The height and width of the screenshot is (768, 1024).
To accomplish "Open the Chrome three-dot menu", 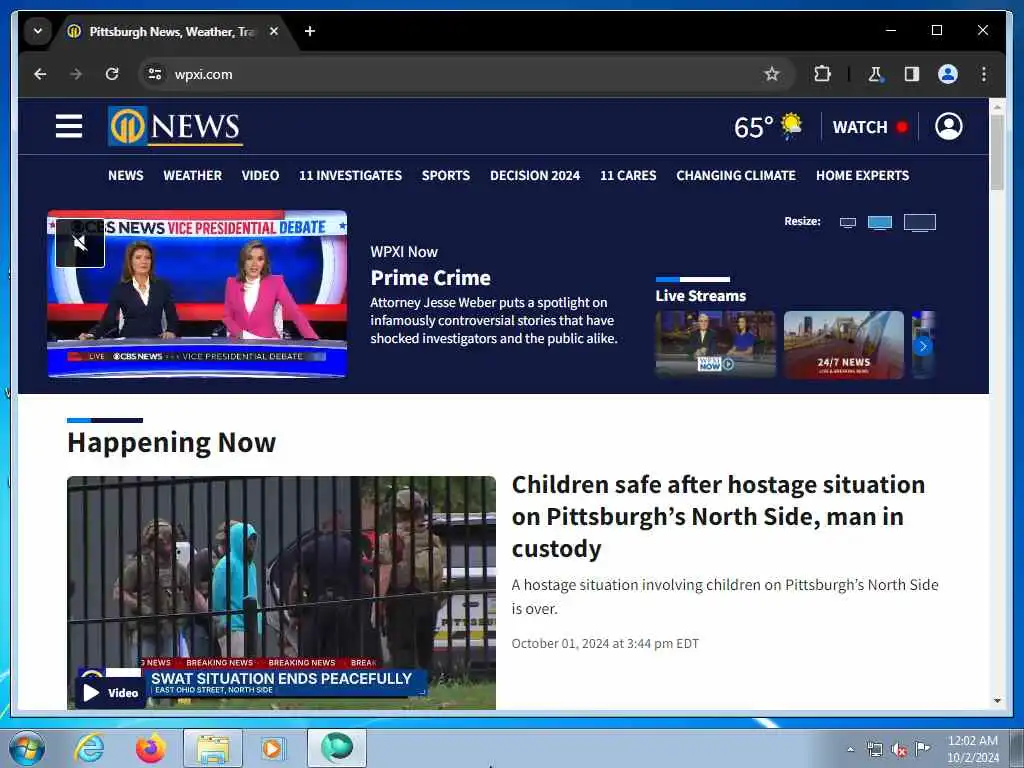I will coord(984,74).
